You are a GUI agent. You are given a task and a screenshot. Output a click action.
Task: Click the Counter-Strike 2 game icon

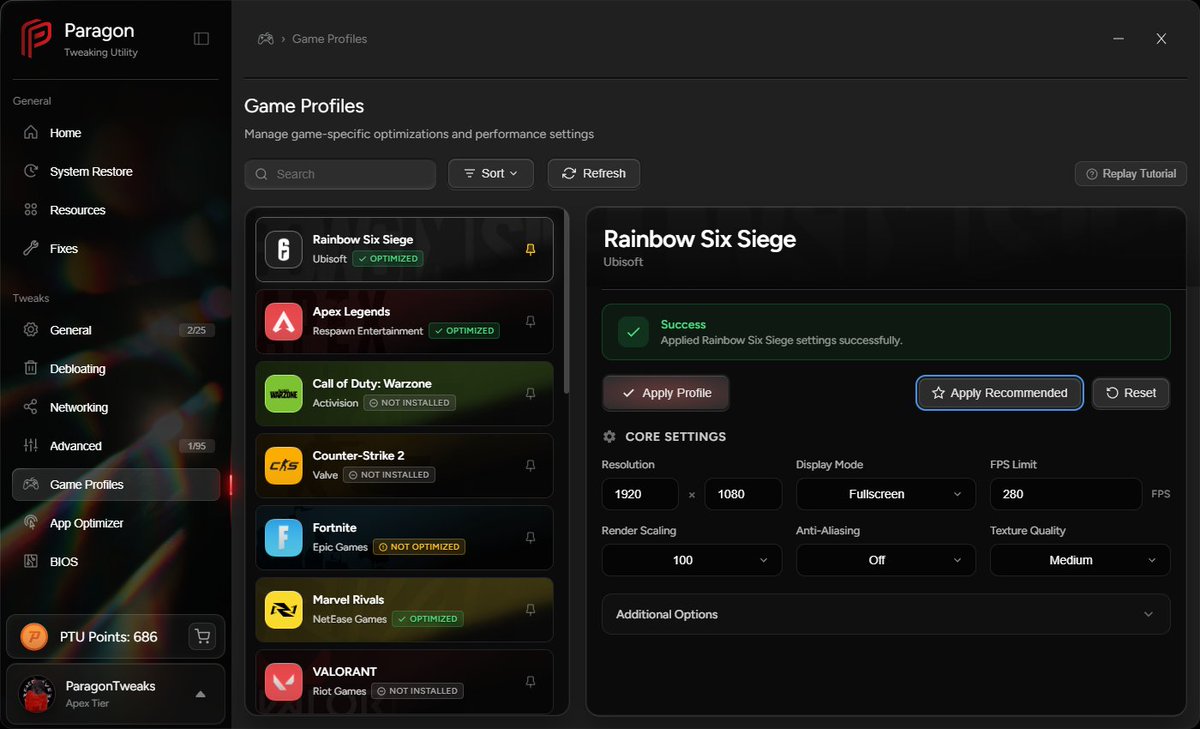pos(283,465)
